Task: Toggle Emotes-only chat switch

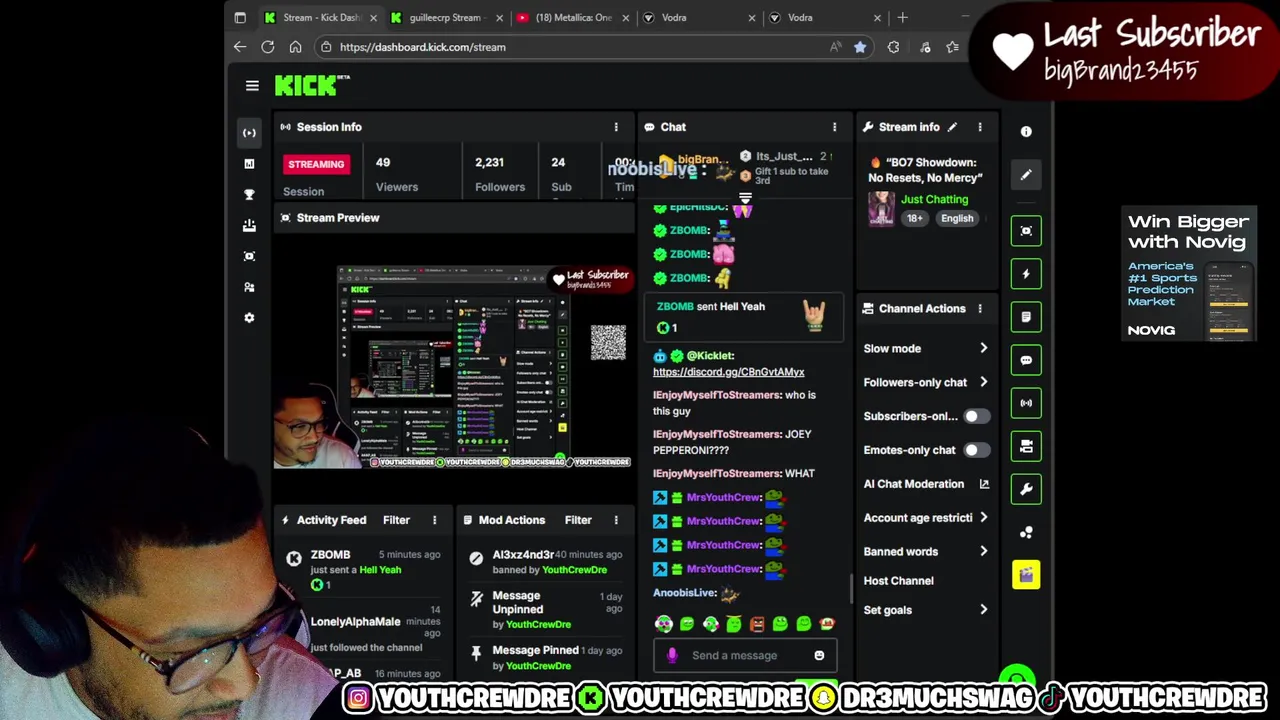Action: pos(976,450)
